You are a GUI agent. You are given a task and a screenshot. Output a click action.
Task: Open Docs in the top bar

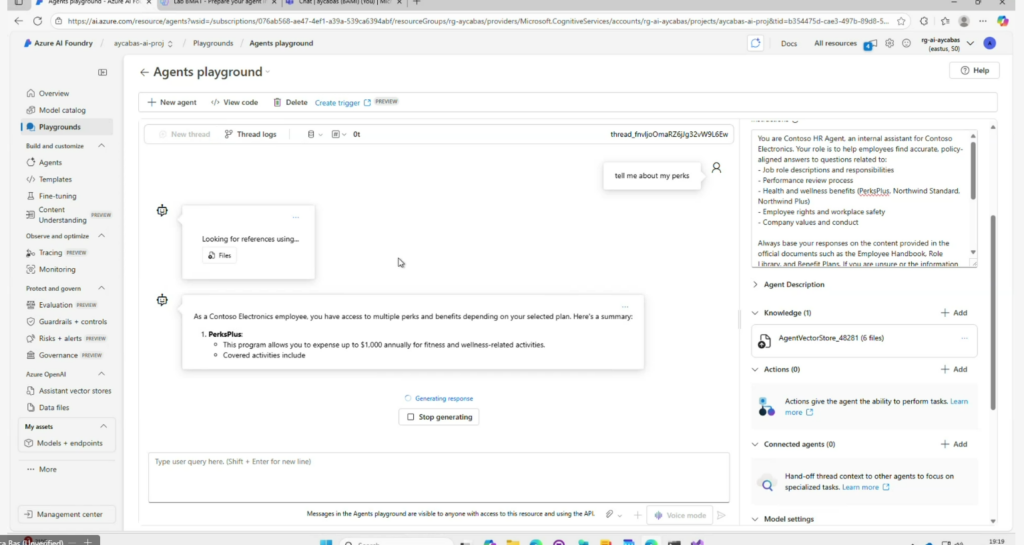point(789,44)
